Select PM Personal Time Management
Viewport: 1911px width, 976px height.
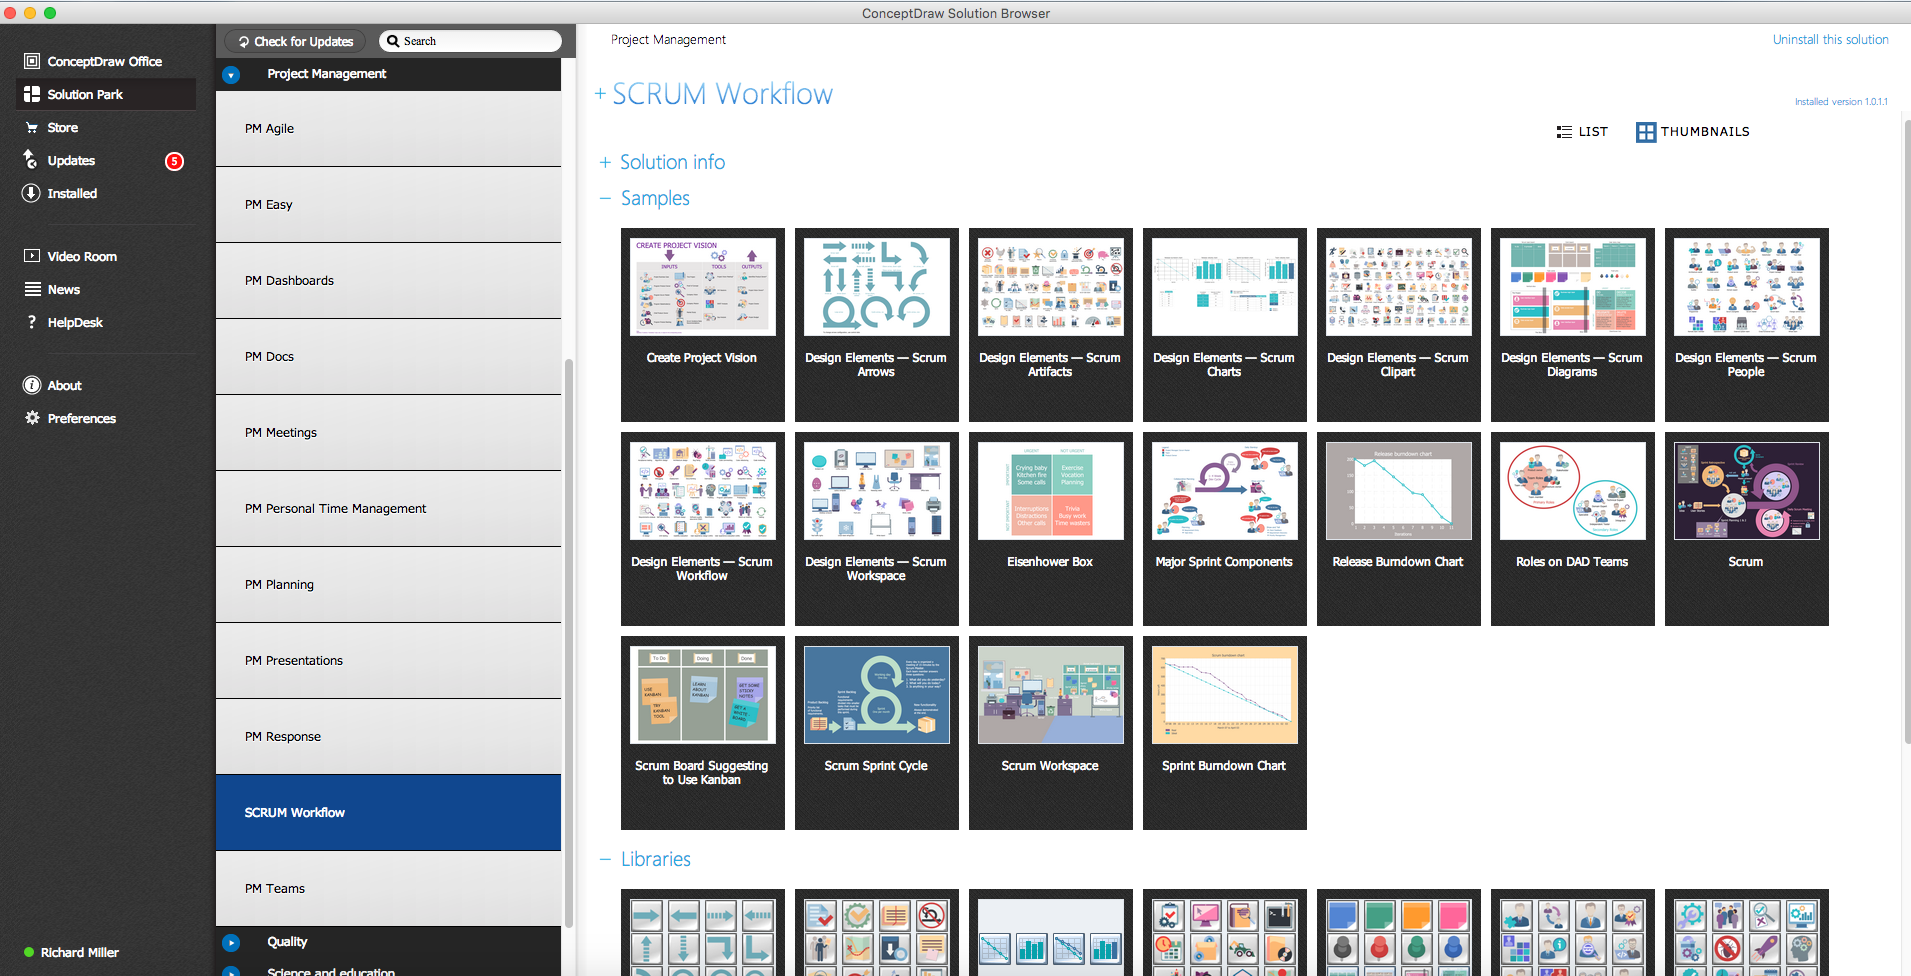point(388,508)
